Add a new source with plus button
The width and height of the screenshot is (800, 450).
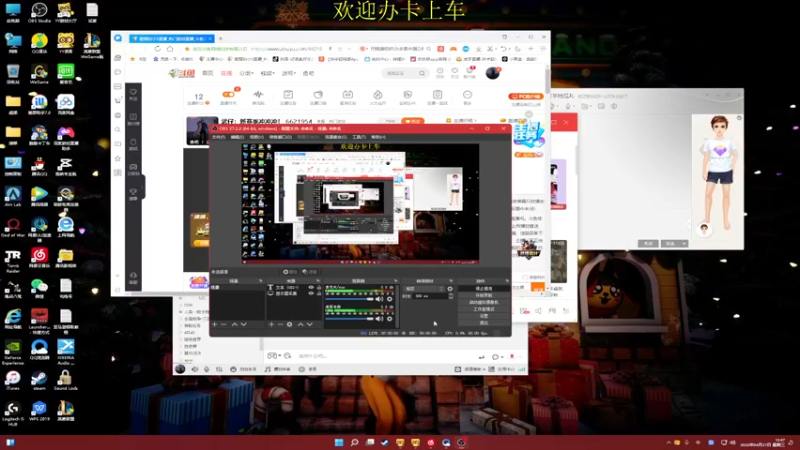tap(271, 324)
